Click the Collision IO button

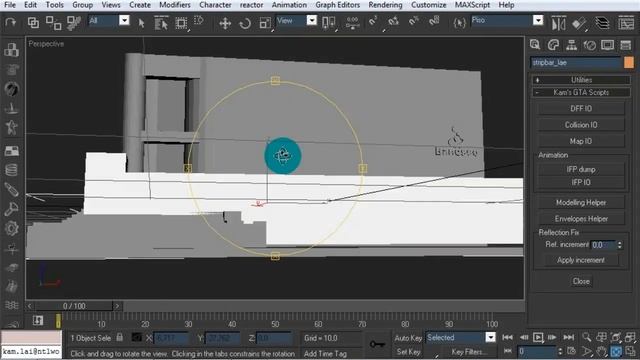[581, 125]
